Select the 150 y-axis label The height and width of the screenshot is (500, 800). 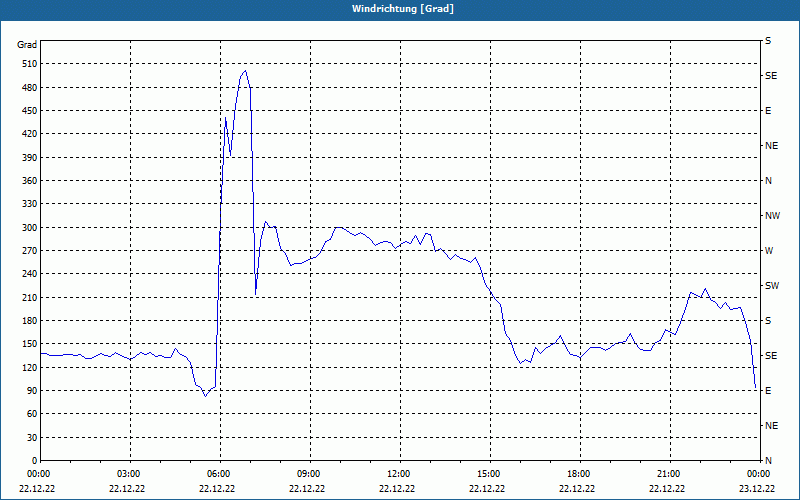tap(31, 344)
